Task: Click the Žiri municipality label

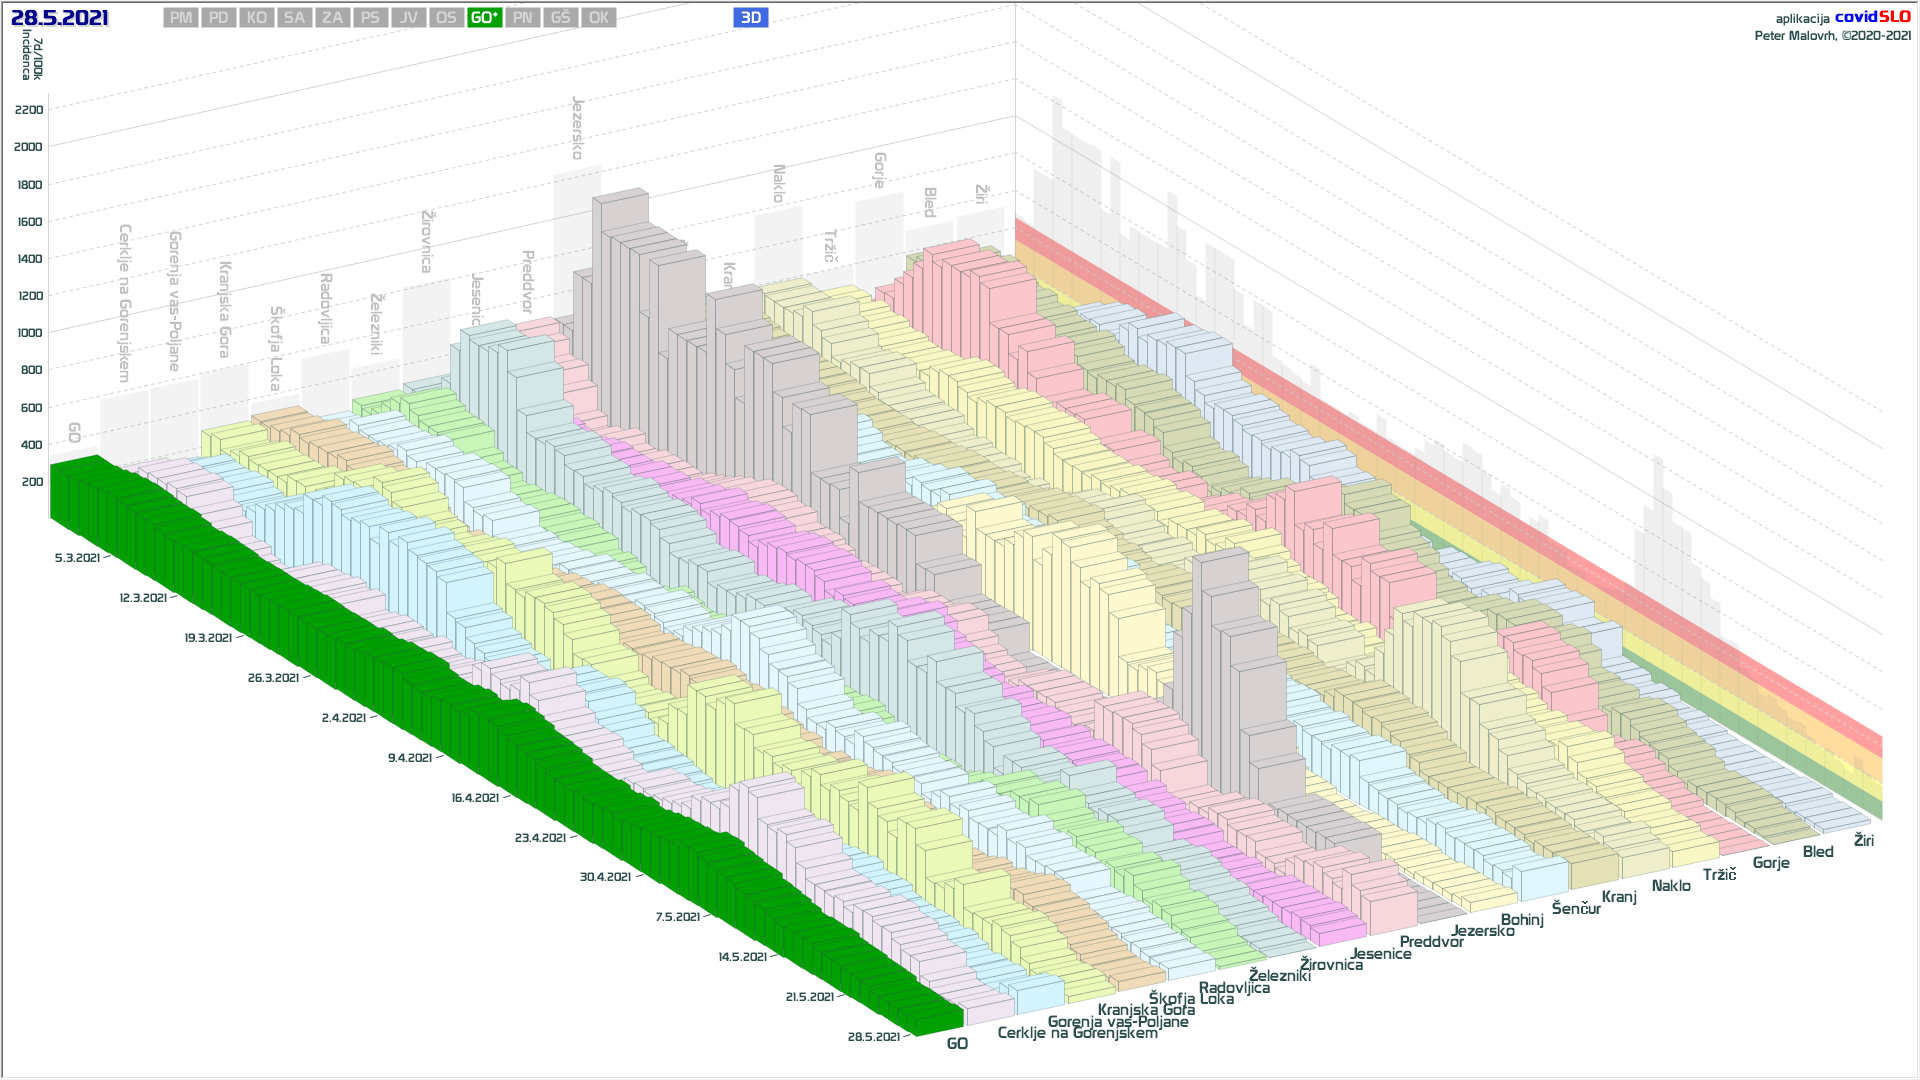Action: [1863, 840]
